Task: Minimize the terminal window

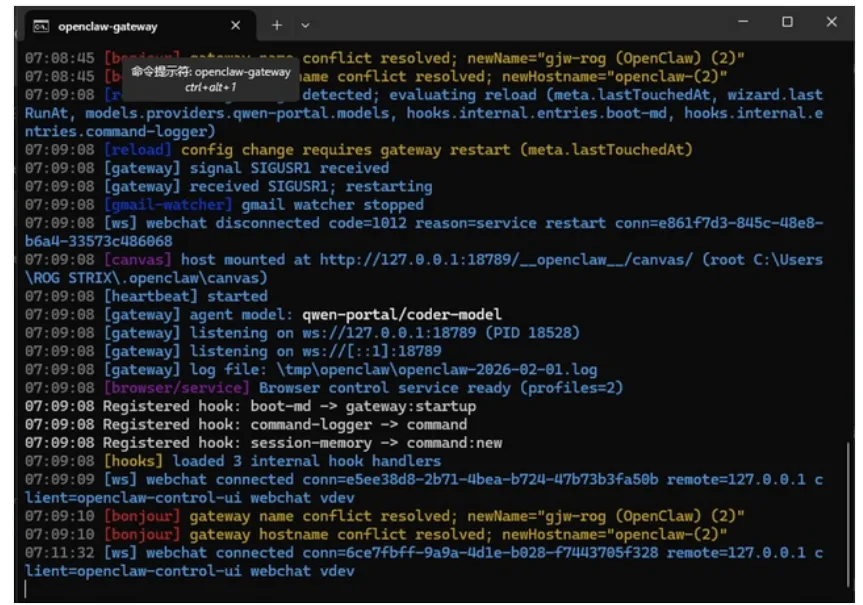Action: 743,22
